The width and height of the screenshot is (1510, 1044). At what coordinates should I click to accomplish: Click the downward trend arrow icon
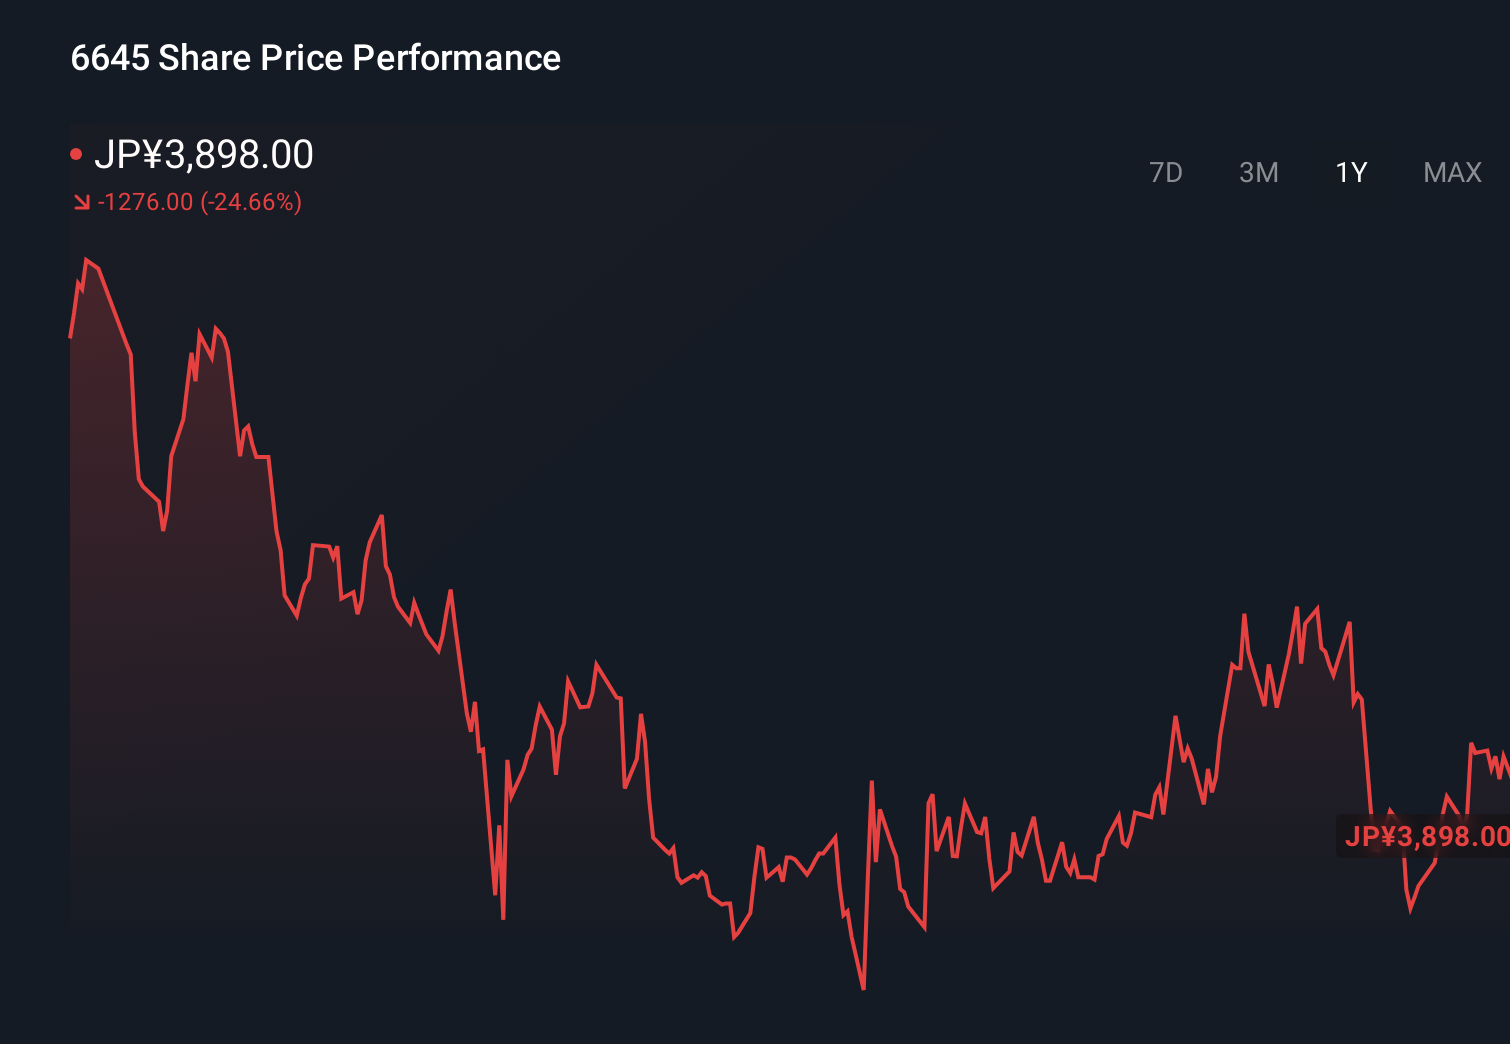point(81,201)
